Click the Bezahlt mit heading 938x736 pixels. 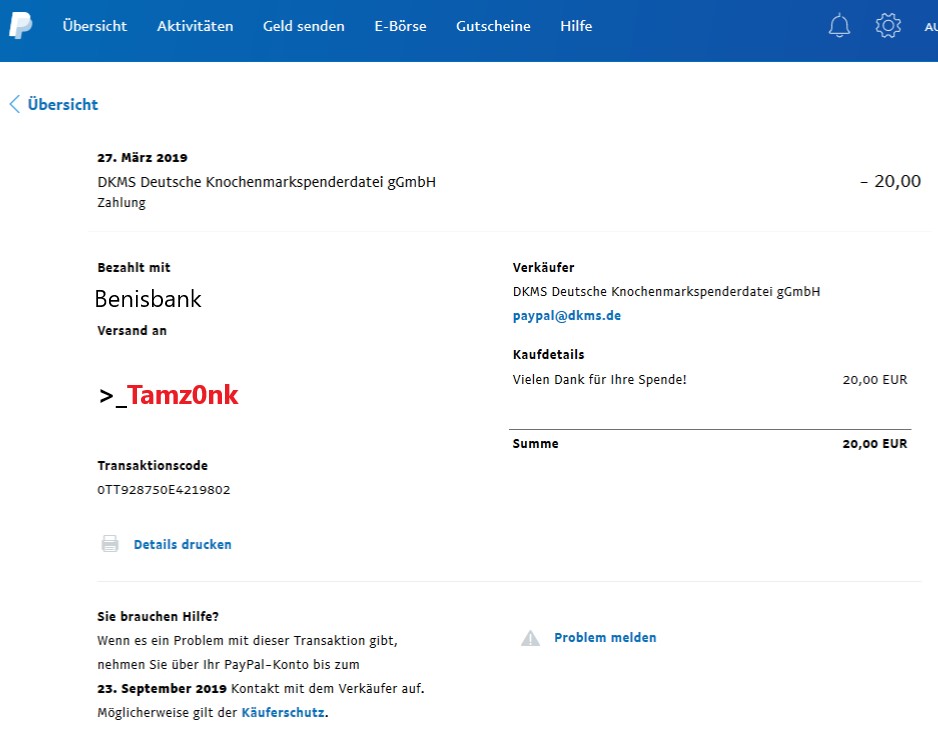pos(134,267)
